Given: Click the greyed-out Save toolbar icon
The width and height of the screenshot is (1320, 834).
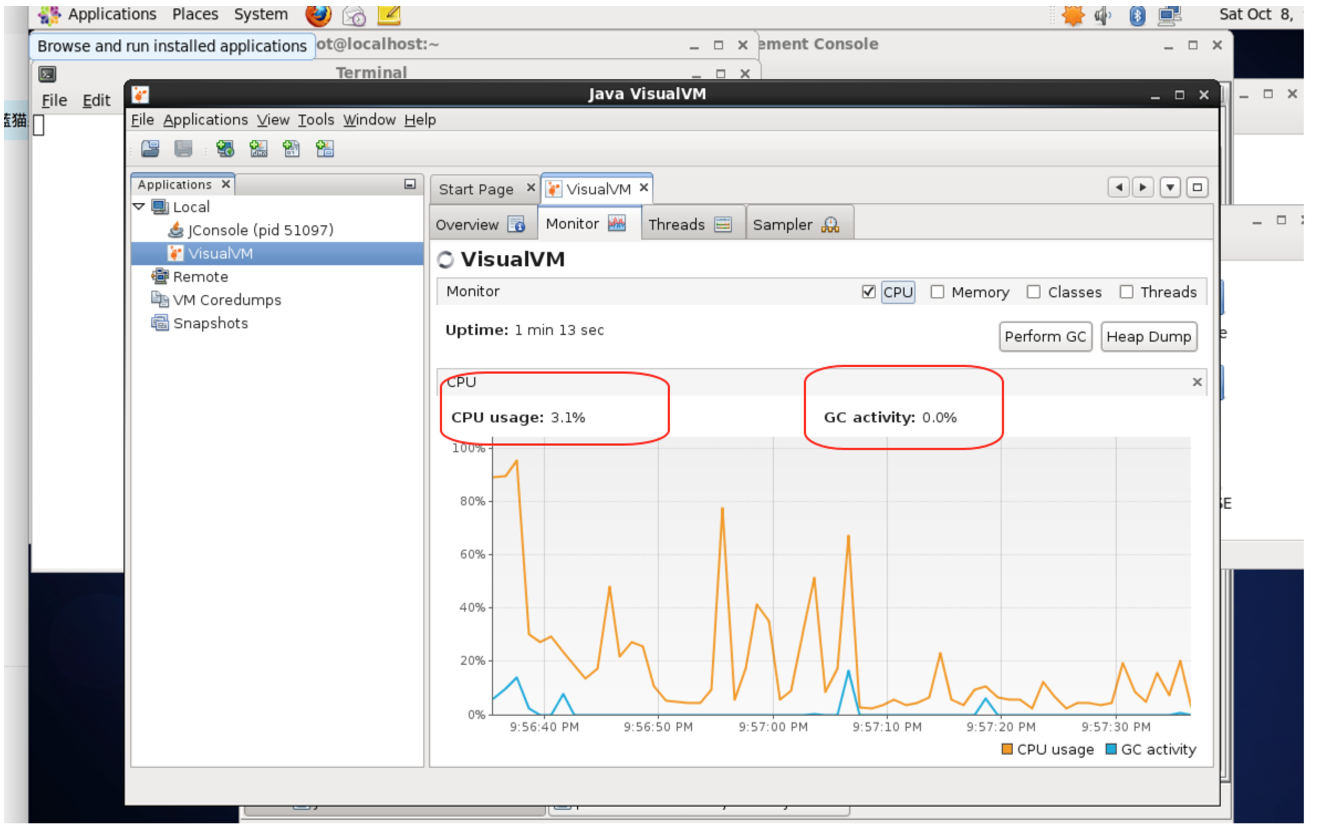Looking at the screenshot, I should [x=183, y=149].
